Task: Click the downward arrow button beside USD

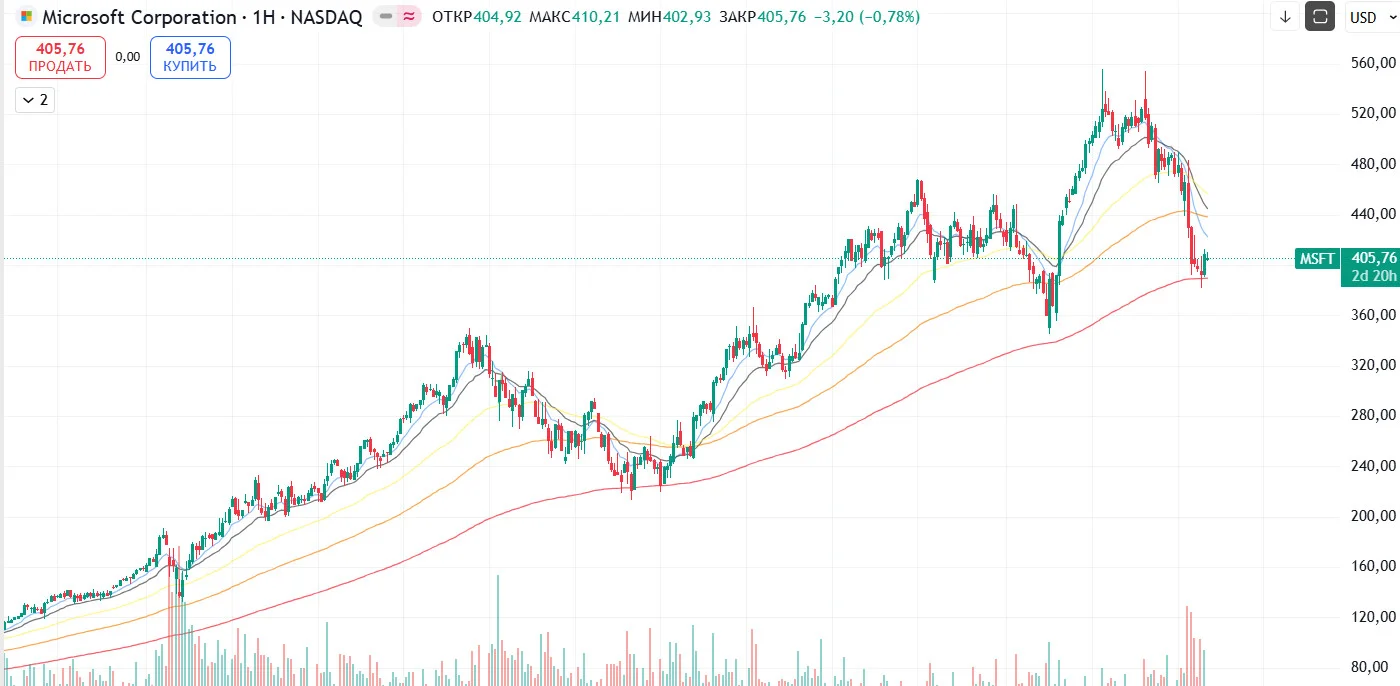Action: 1285,17
